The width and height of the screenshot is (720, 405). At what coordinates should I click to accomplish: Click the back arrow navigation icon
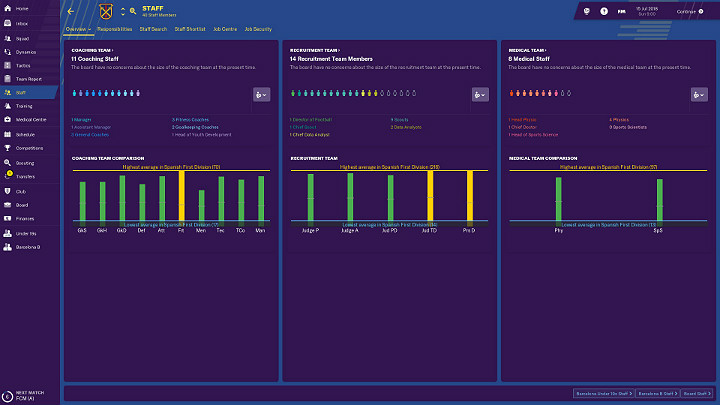point(70,11)
